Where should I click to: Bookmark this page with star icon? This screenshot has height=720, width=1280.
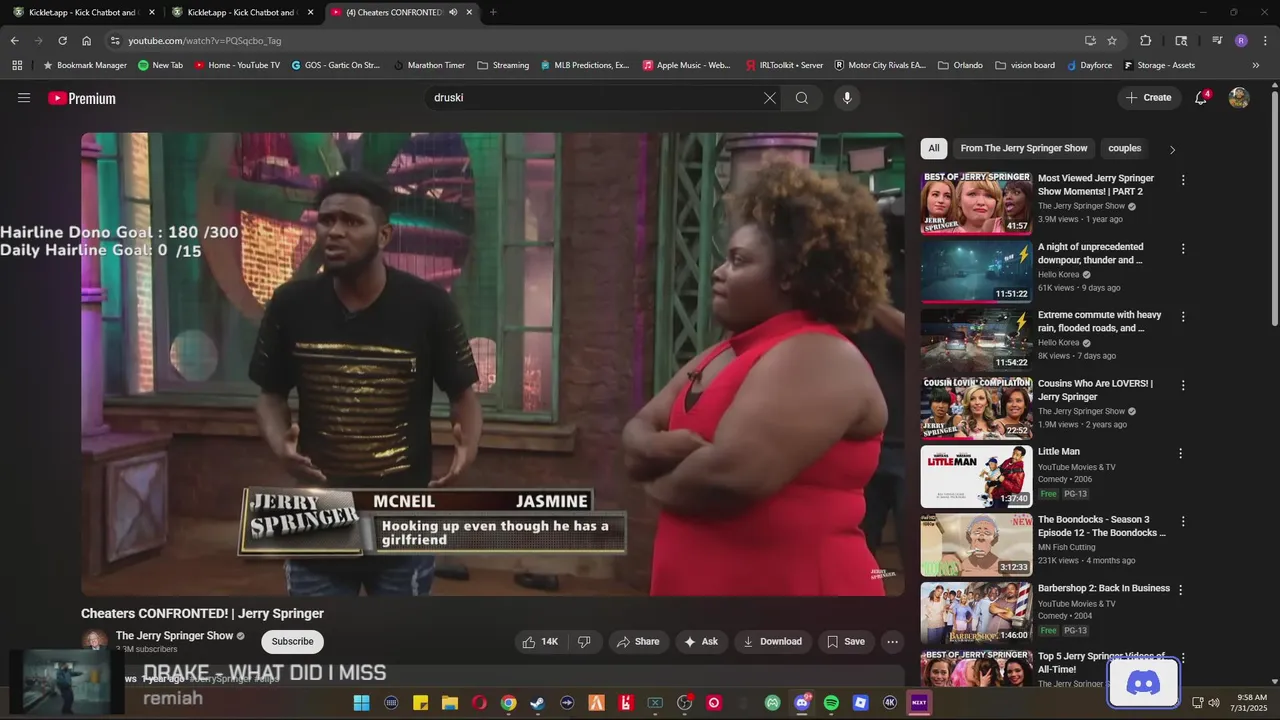(1112, 41)
